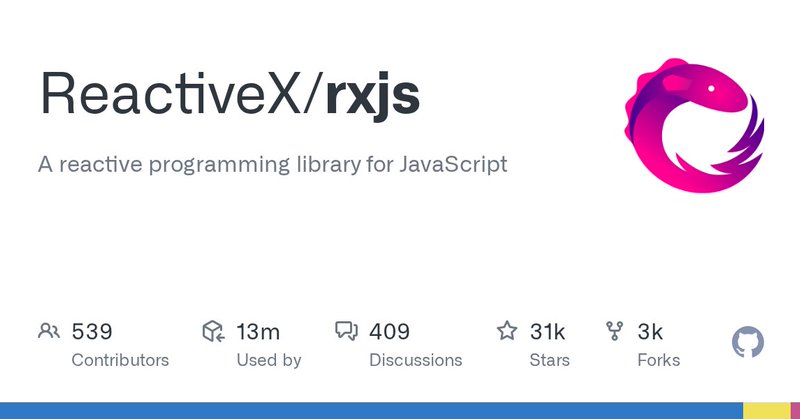Click the Contributors label
The width and height of the screenshot is (800, 419).
[x=120, y=360]
